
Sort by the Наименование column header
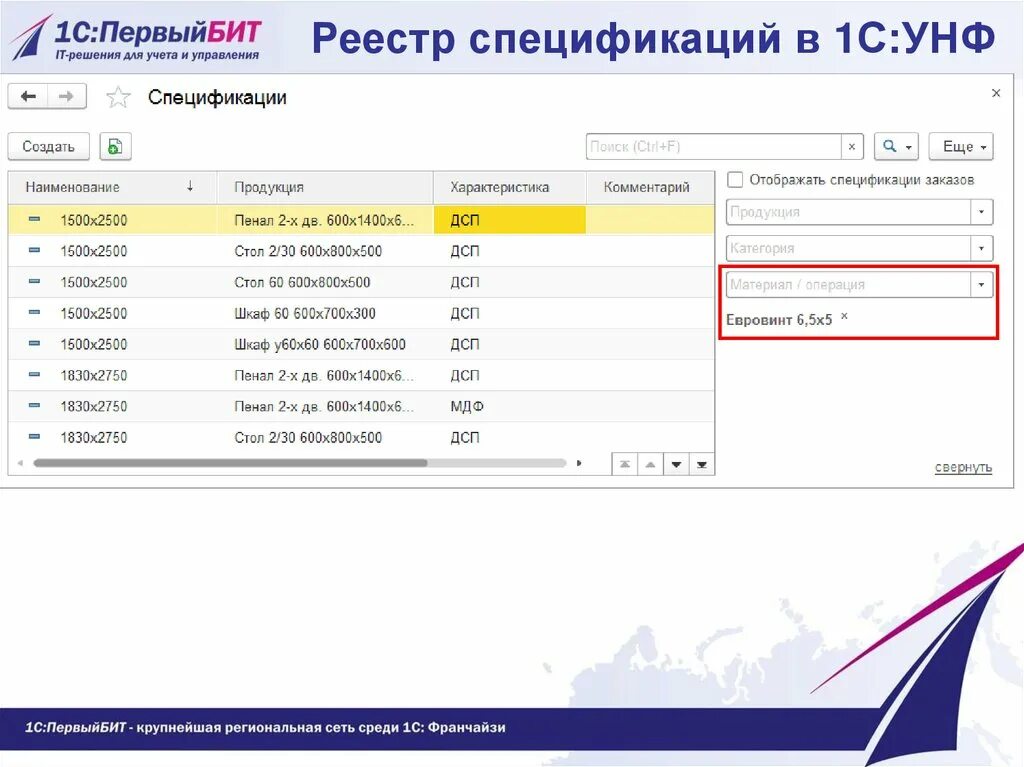[112, 188]
